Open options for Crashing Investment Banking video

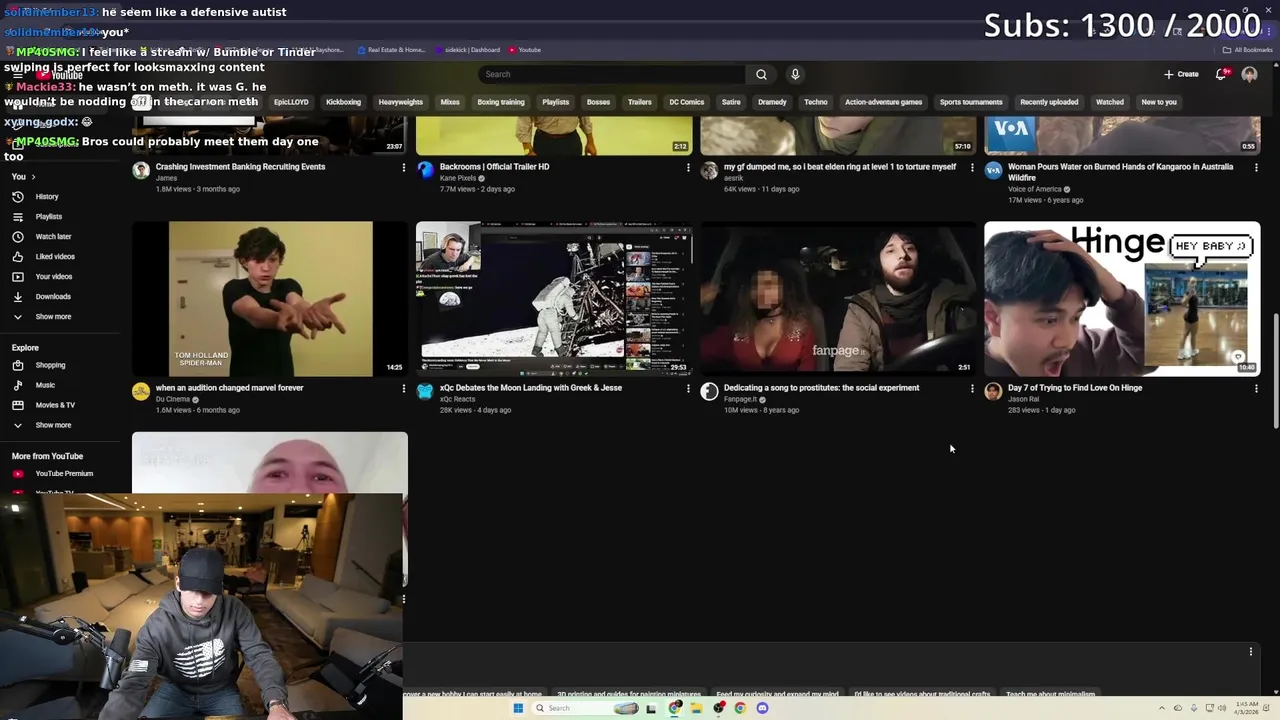click(404, 168)
